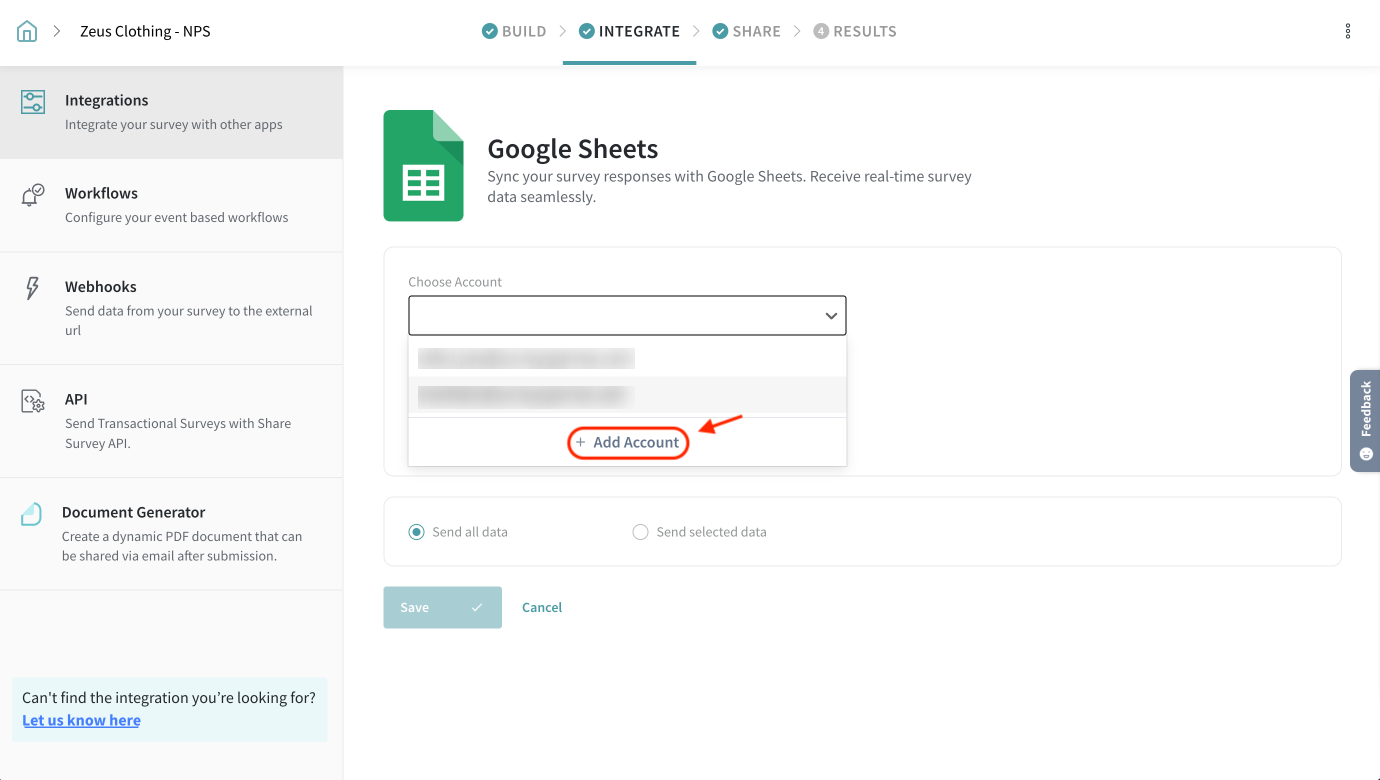Click the INTEGRATE step checkmark icon

[586, 31]
